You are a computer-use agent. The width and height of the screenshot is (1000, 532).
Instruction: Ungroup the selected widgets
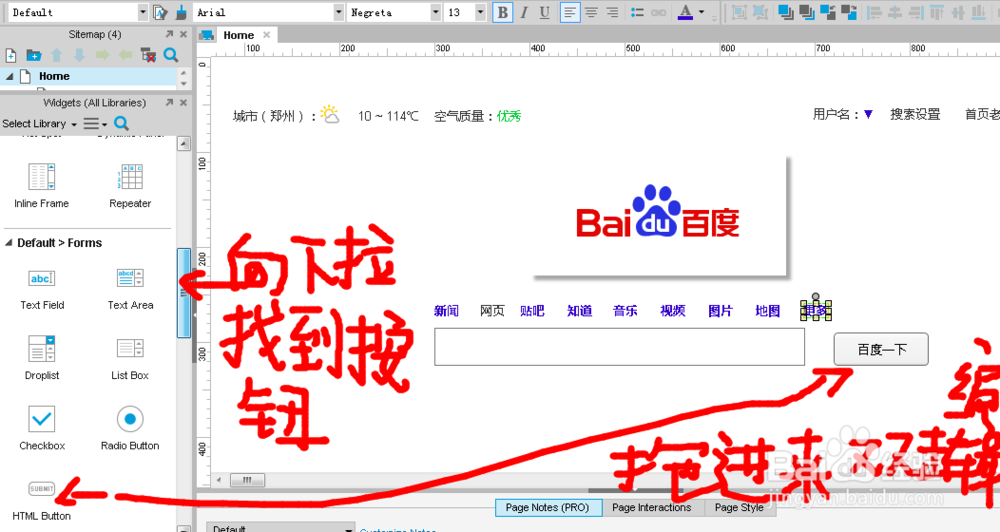[760, 12]
